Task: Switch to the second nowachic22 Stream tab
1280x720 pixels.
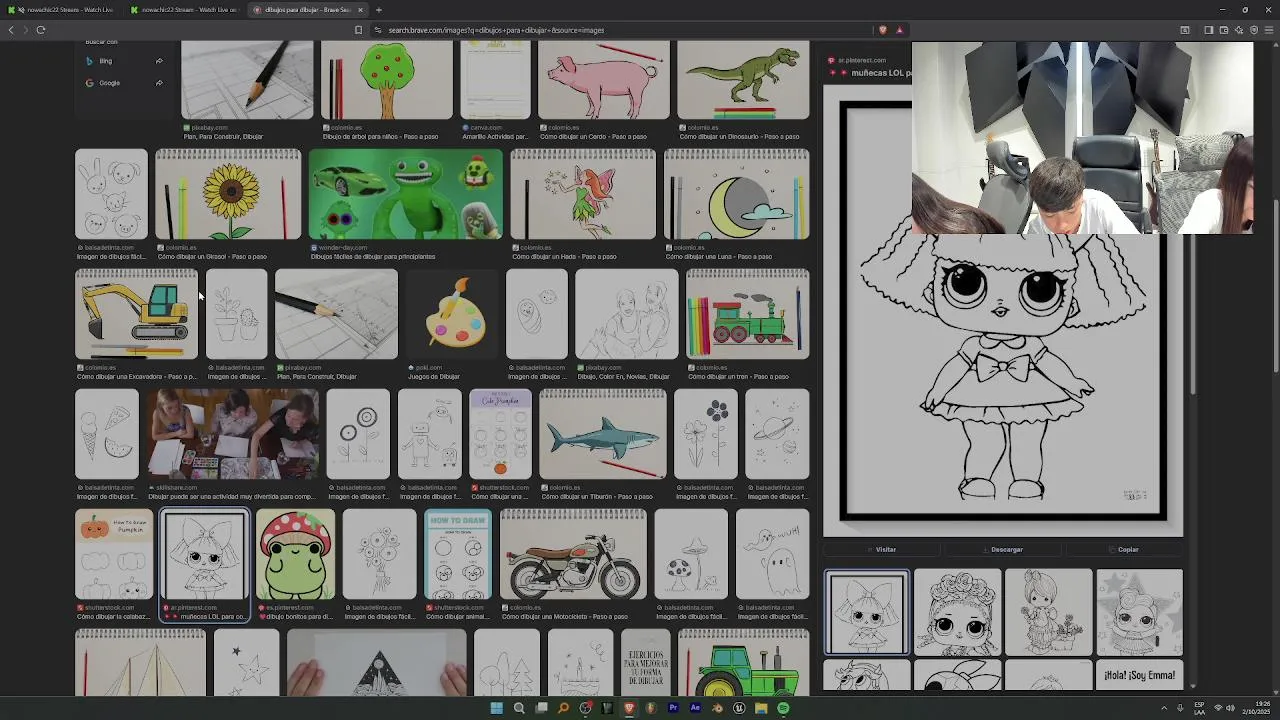Action: [x=185, y=10]
